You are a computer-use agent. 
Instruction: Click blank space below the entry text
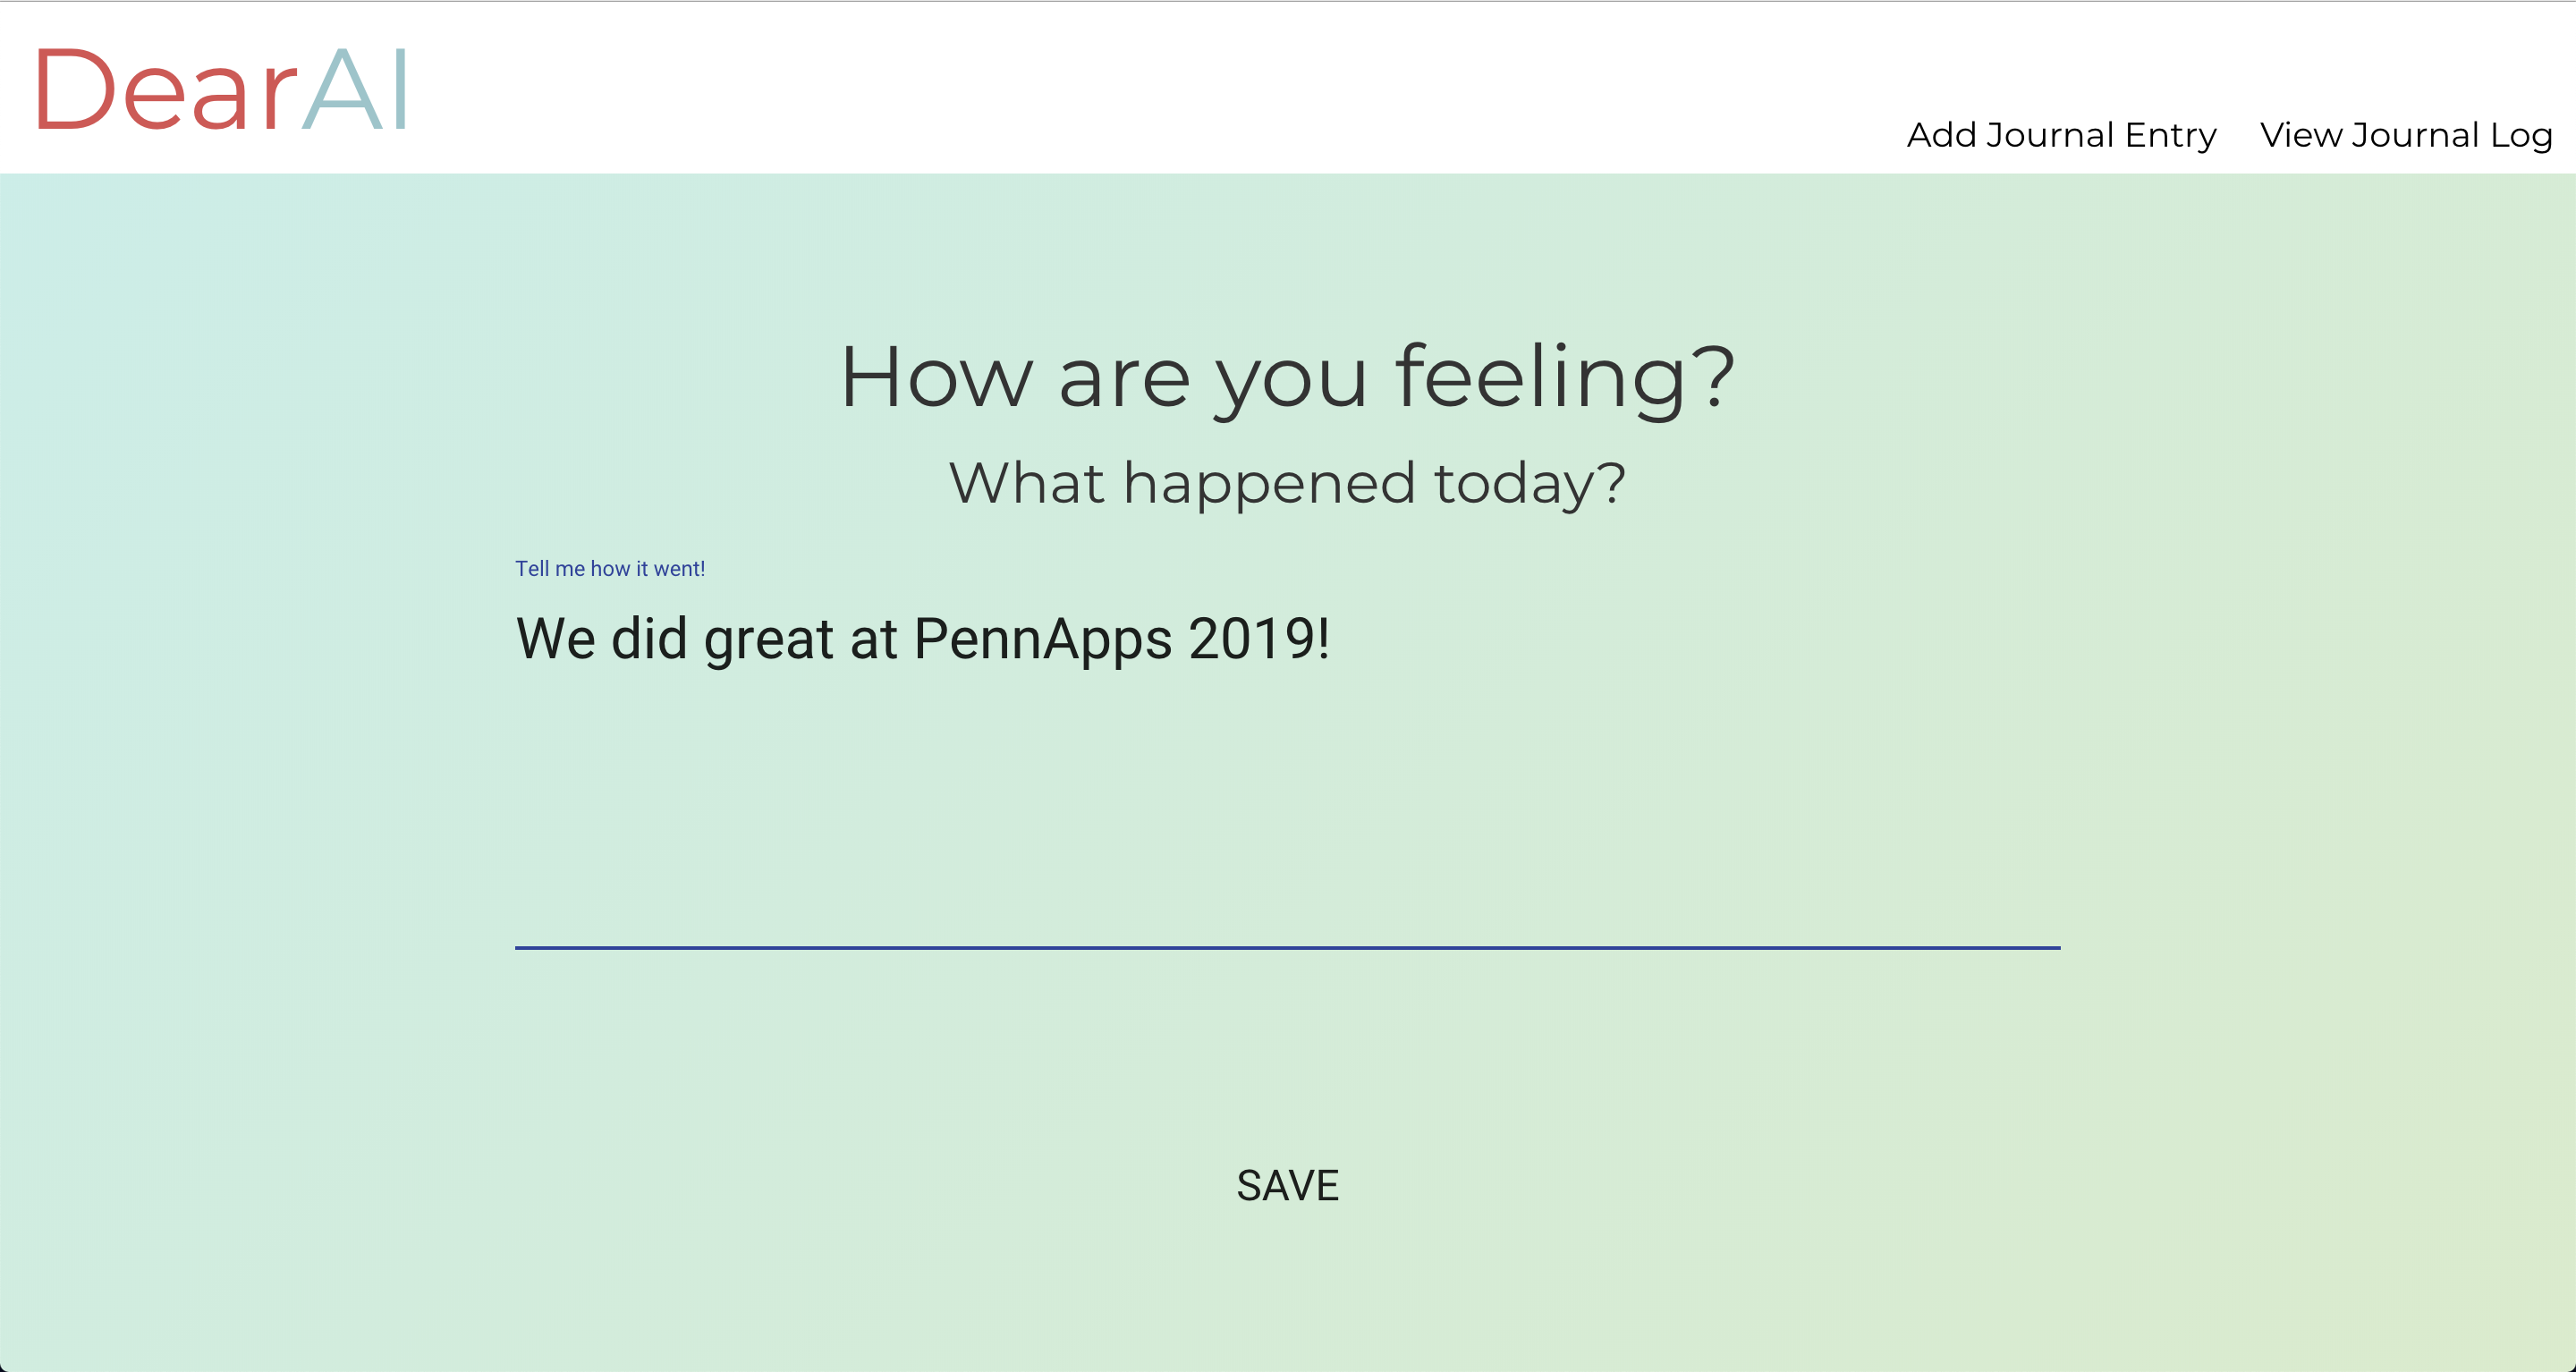click(1287, 820)
